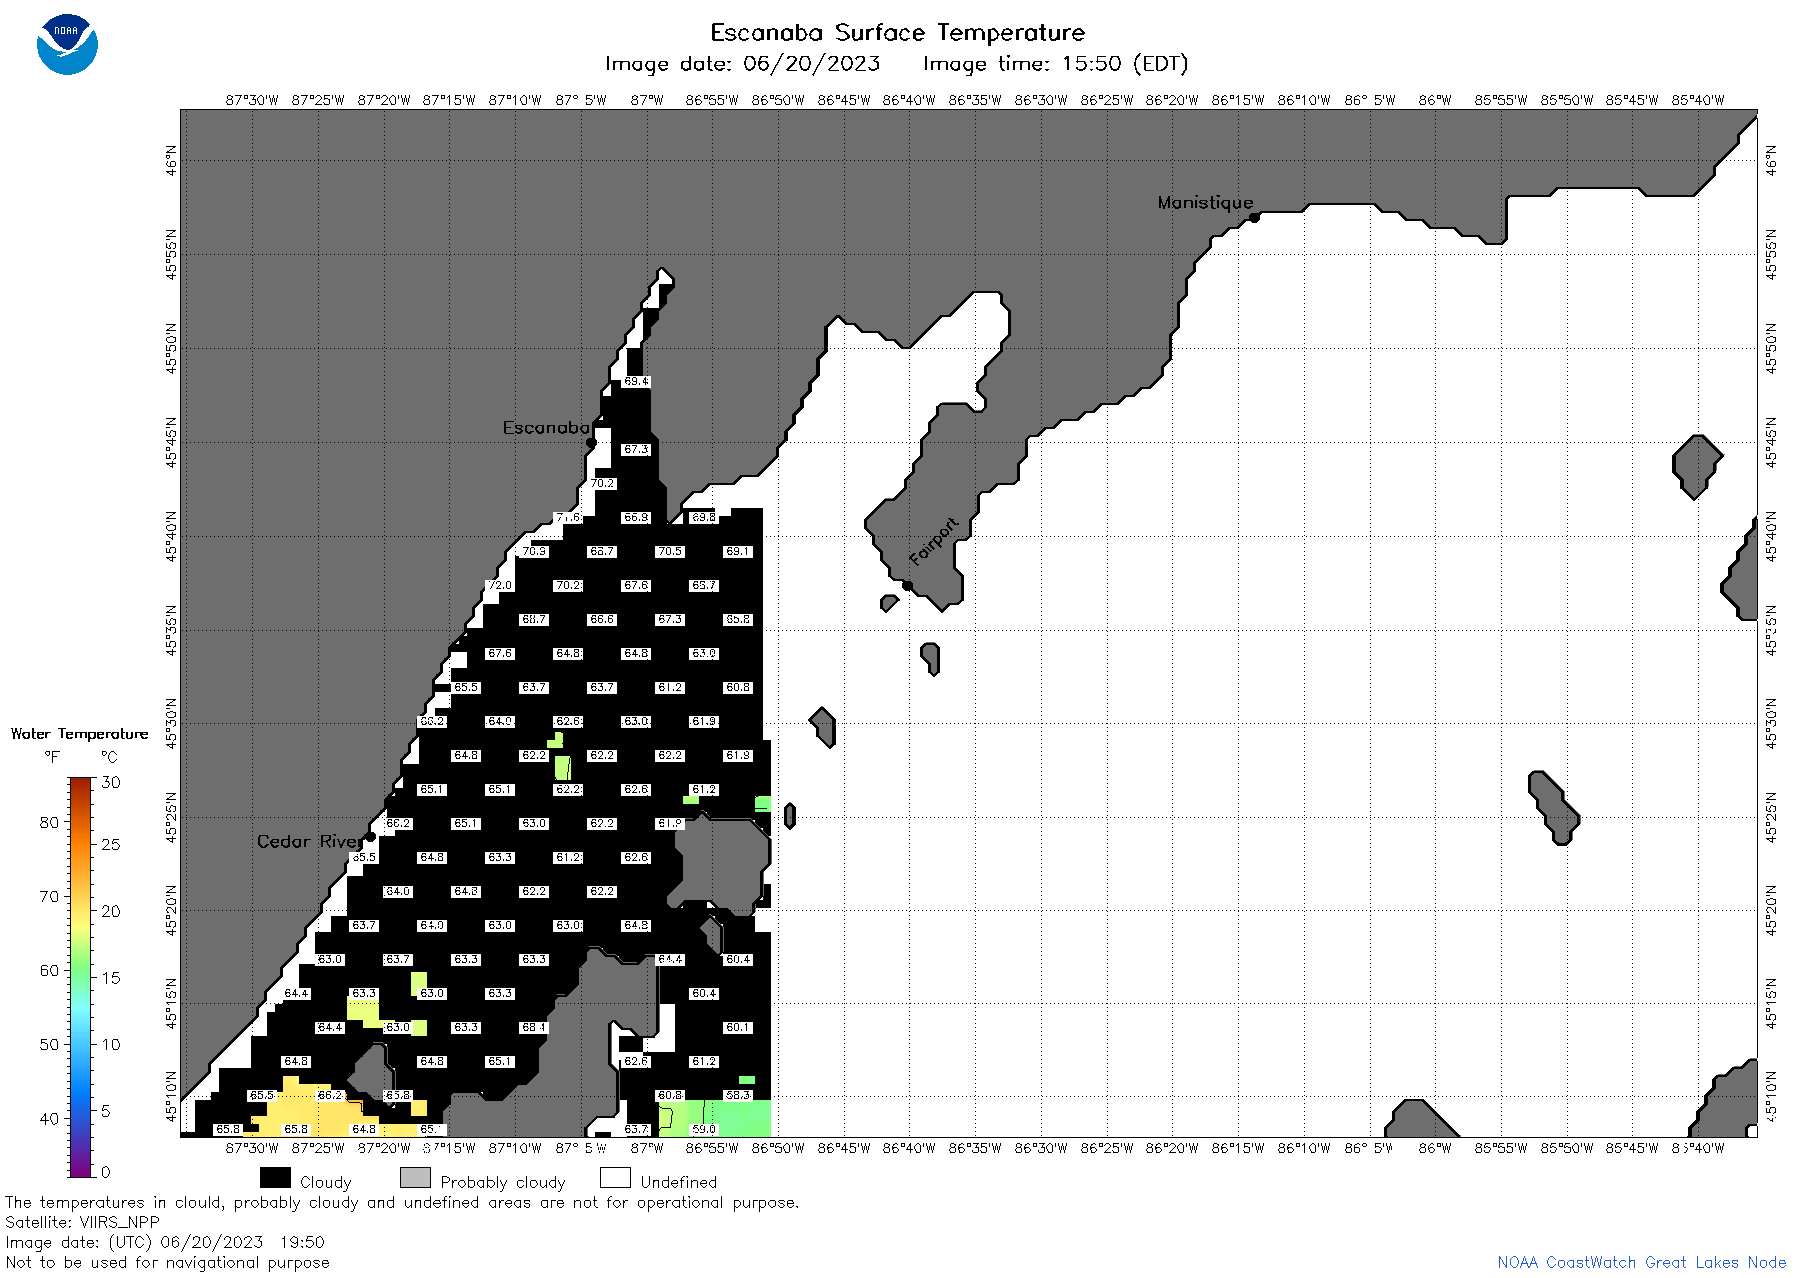1797x1278 pixels.
Task: Click the Escanaba location dot marker
Action: click(591, 442)
